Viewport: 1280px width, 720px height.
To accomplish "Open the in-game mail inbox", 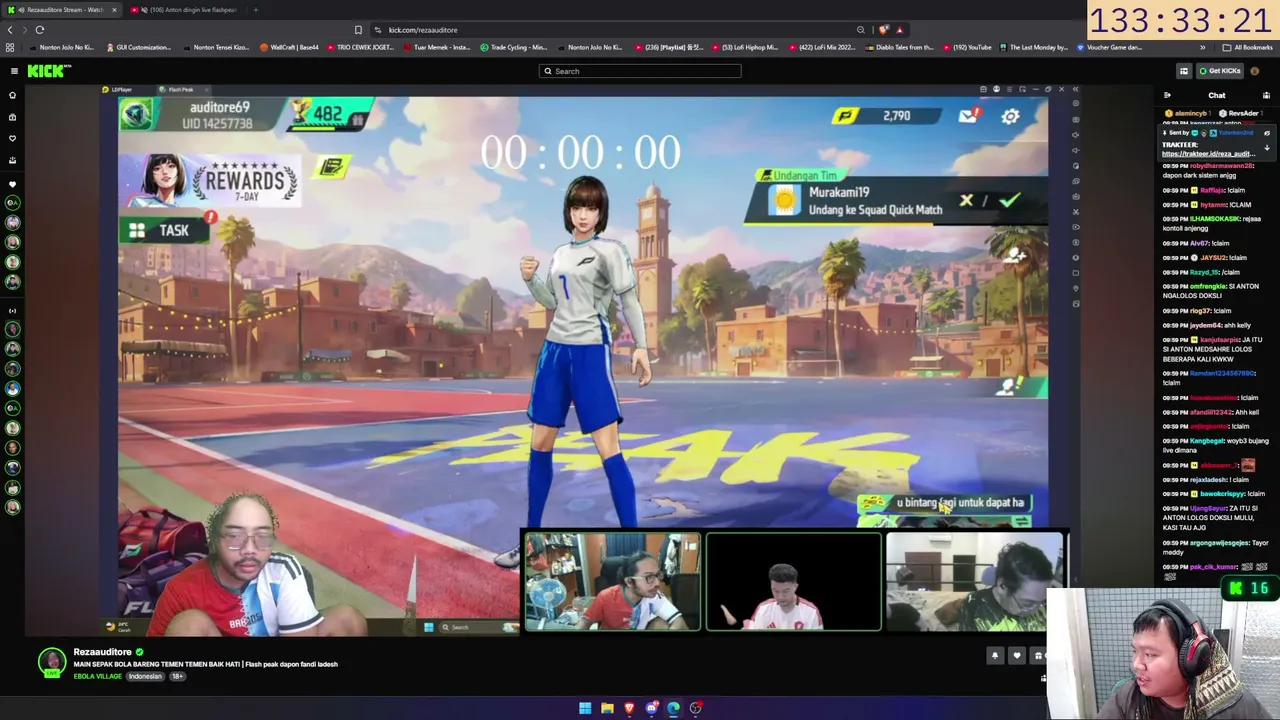I will pos(969,116).
